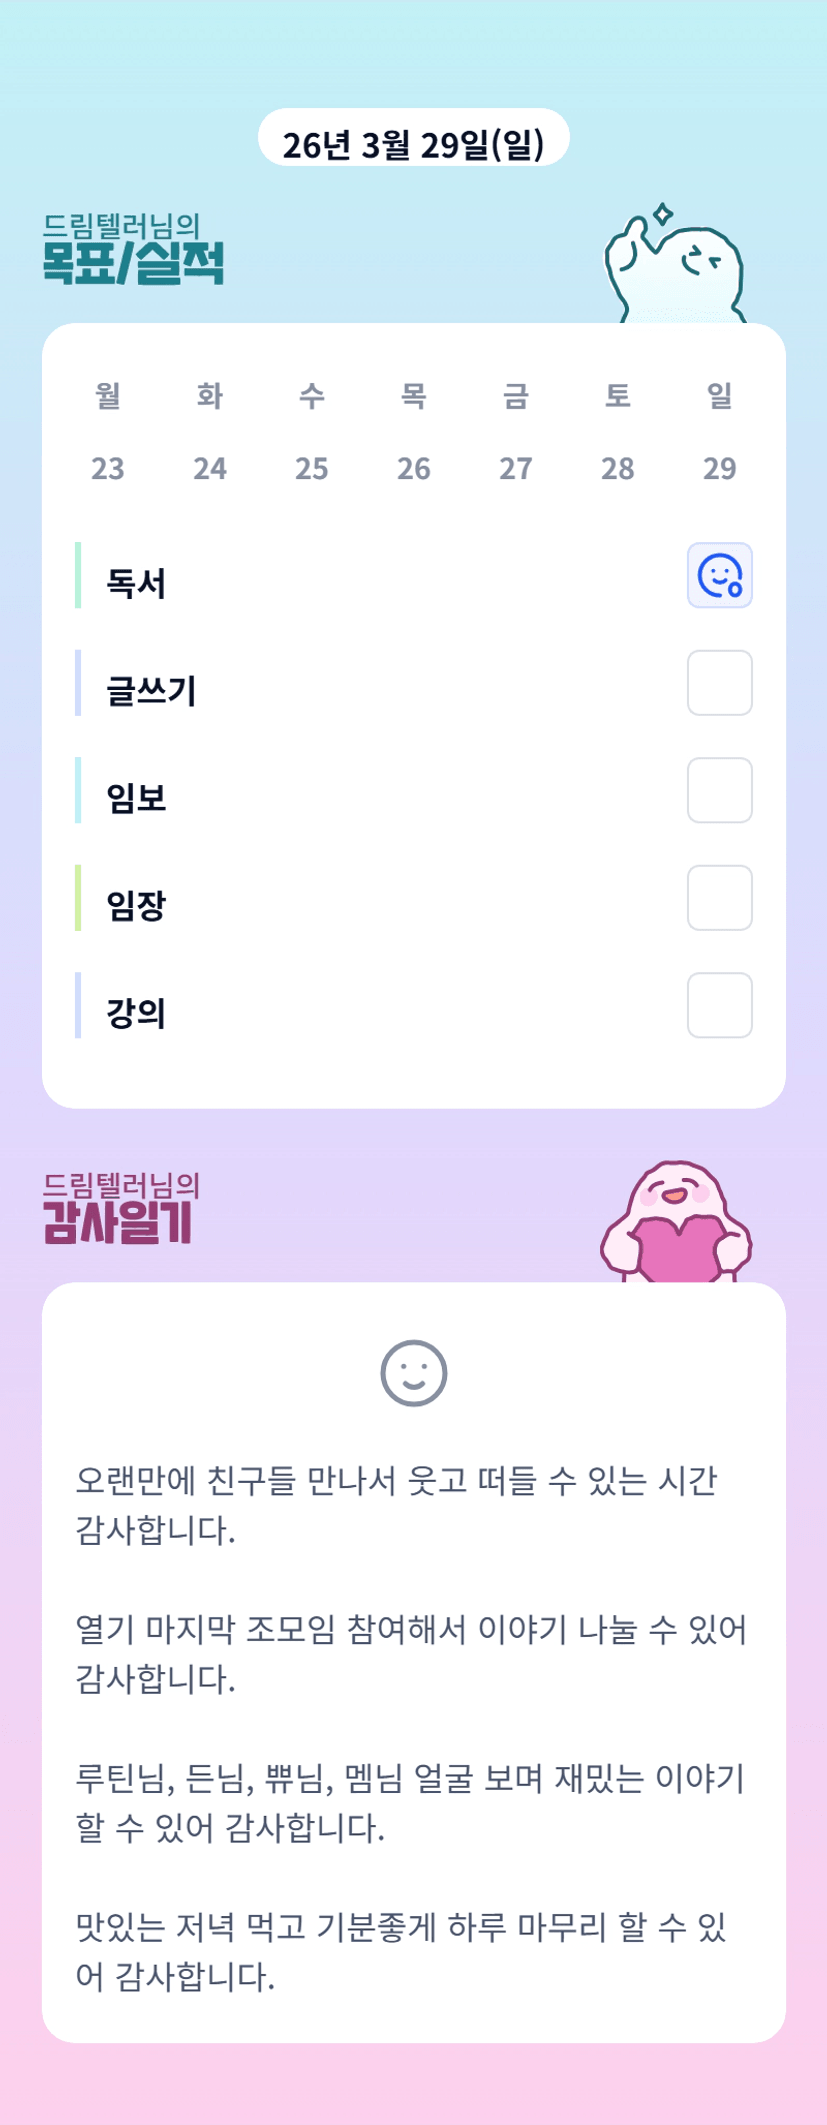Select Tuesday 24 in the week row
Screen dimensions: 827x2125
[210, 468]
